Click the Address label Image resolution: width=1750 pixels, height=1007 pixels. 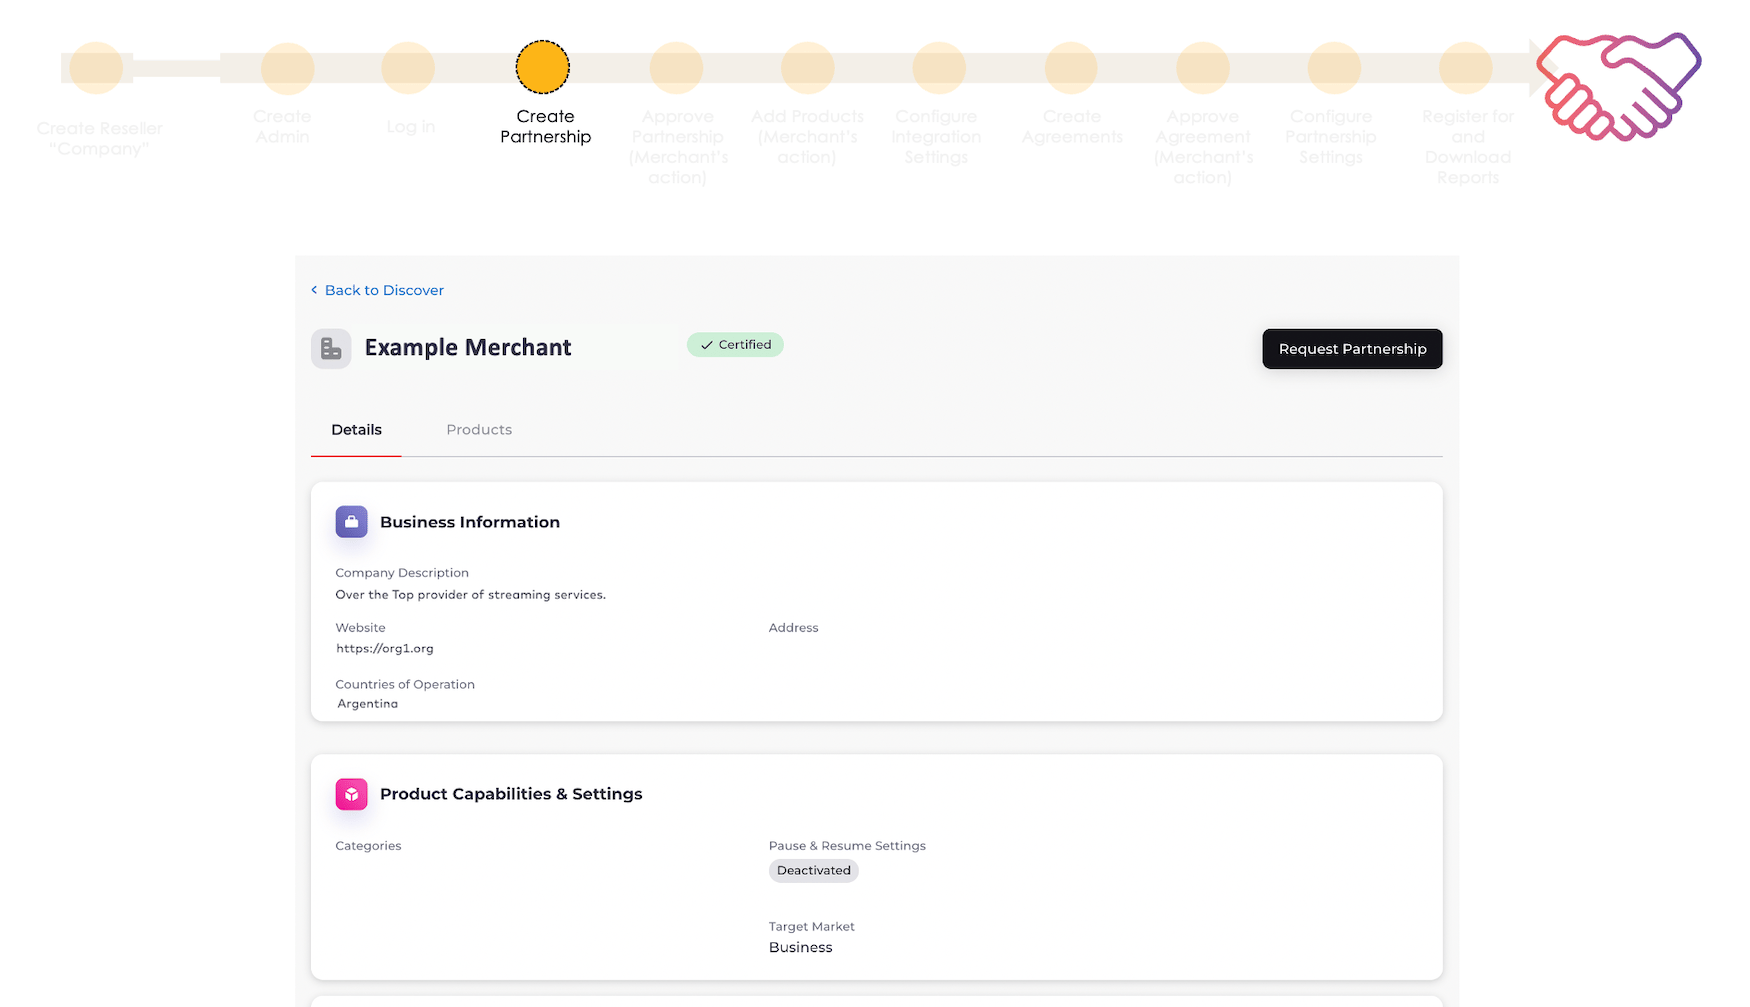coord(793,628)
